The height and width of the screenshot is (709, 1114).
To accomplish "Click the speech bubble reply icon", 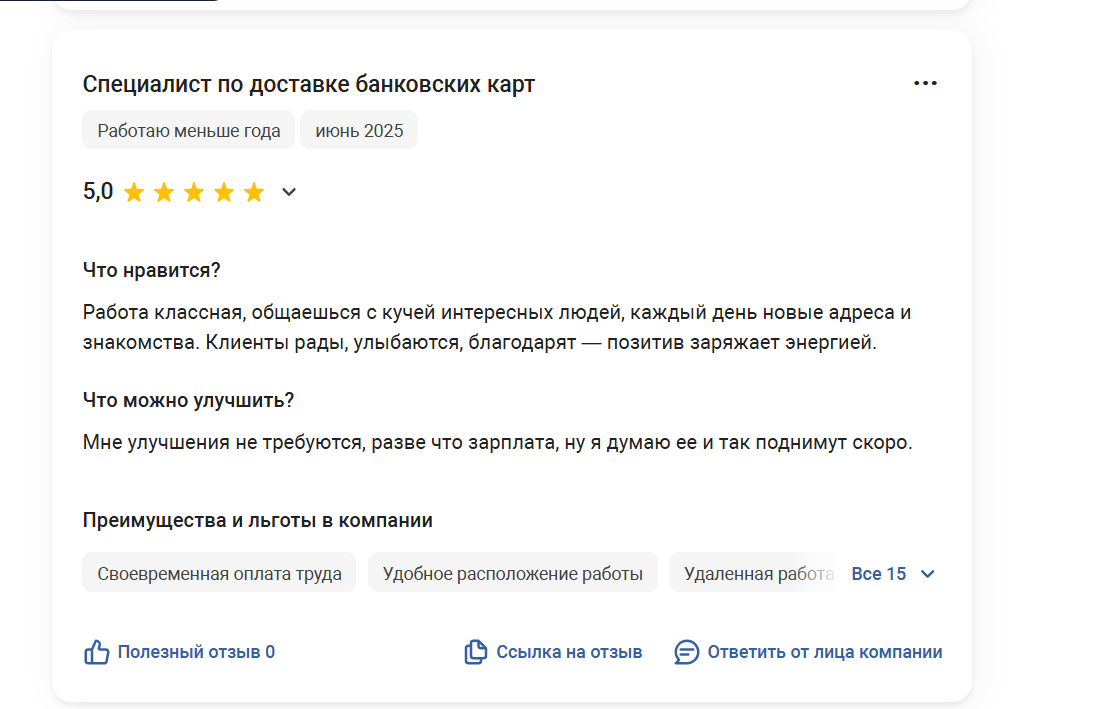I will coord(686,652).
